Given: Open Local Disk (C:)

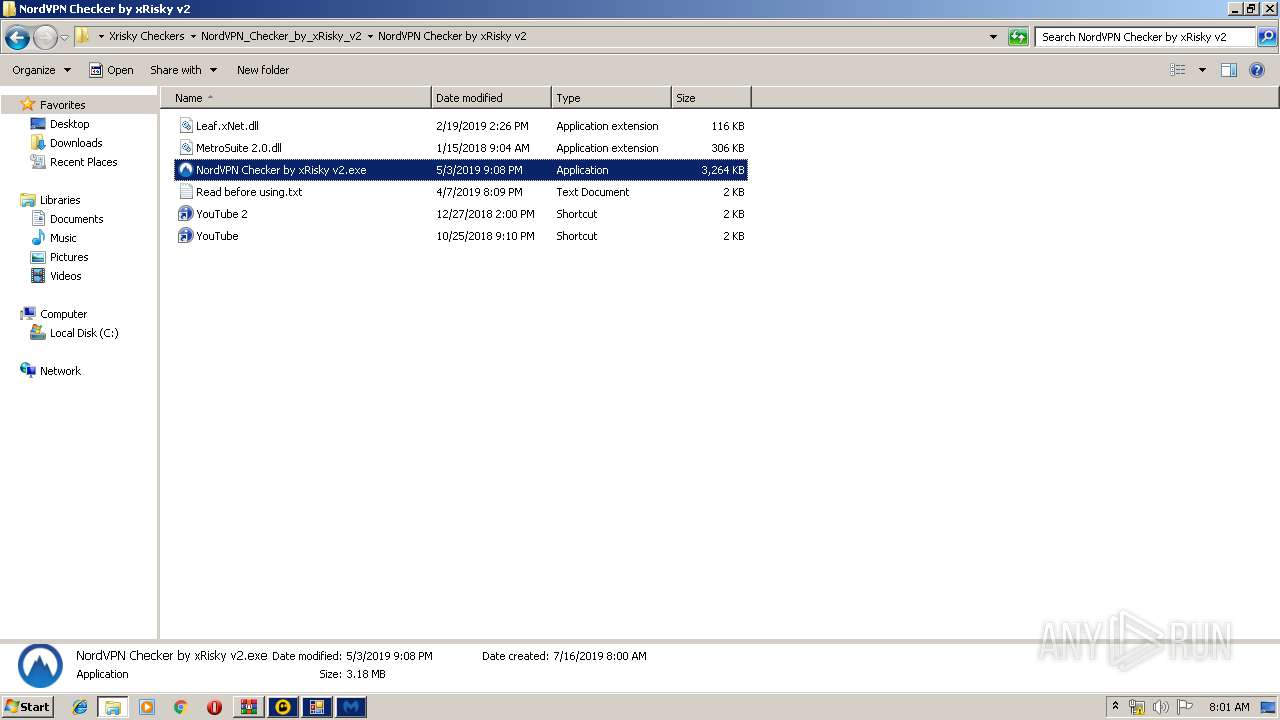Looking at the screenshot, I should tap(84, 333).
